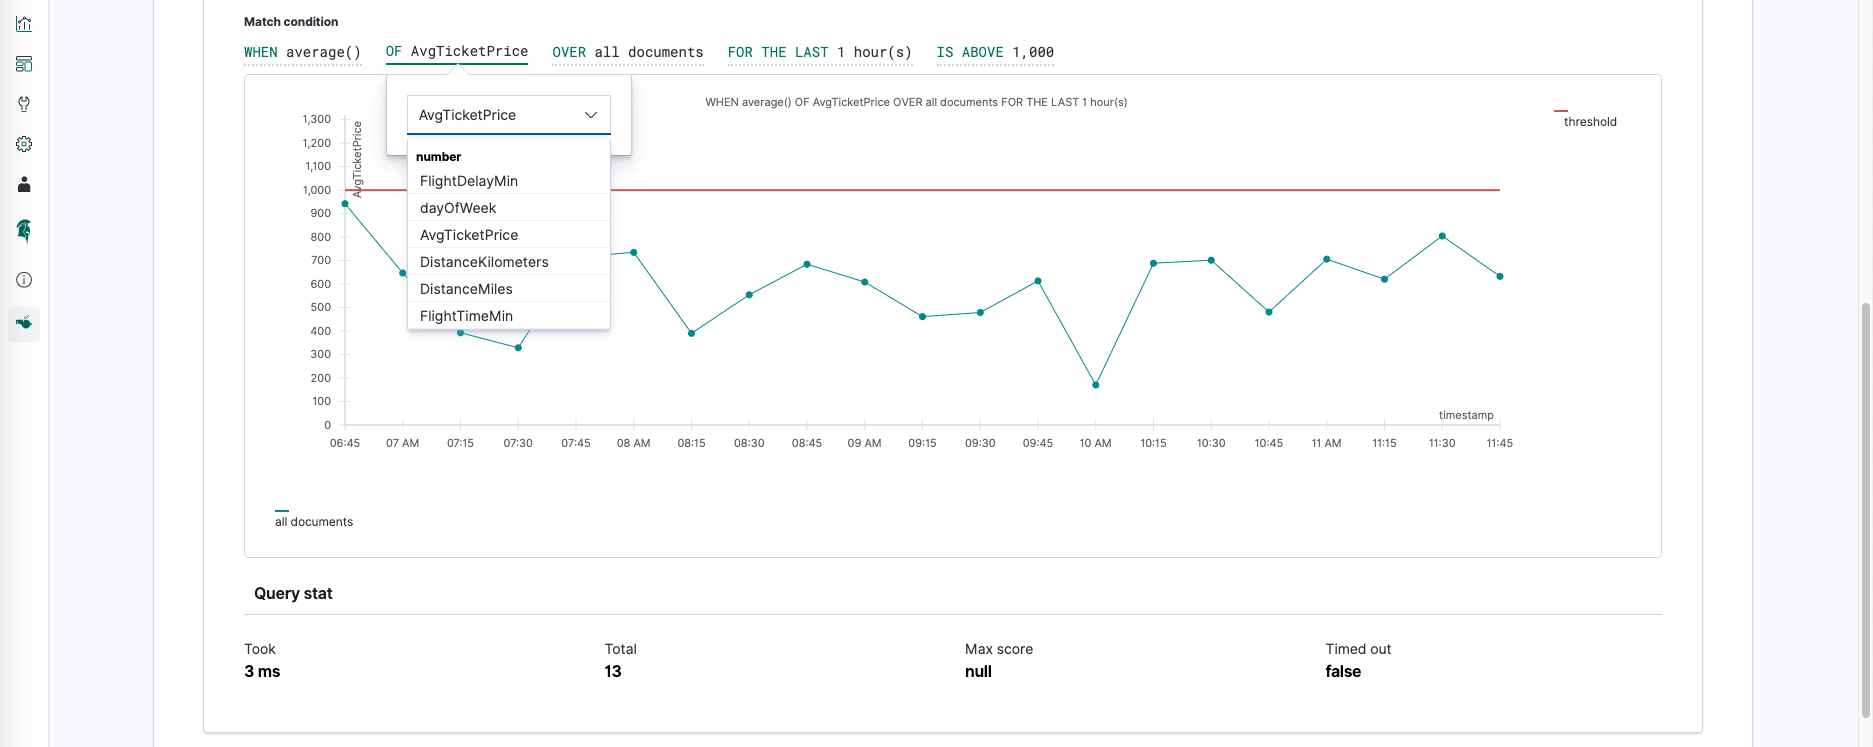
Task: Open the whistle alerting icon in sidebar
Action: click(x=24, y=323)
